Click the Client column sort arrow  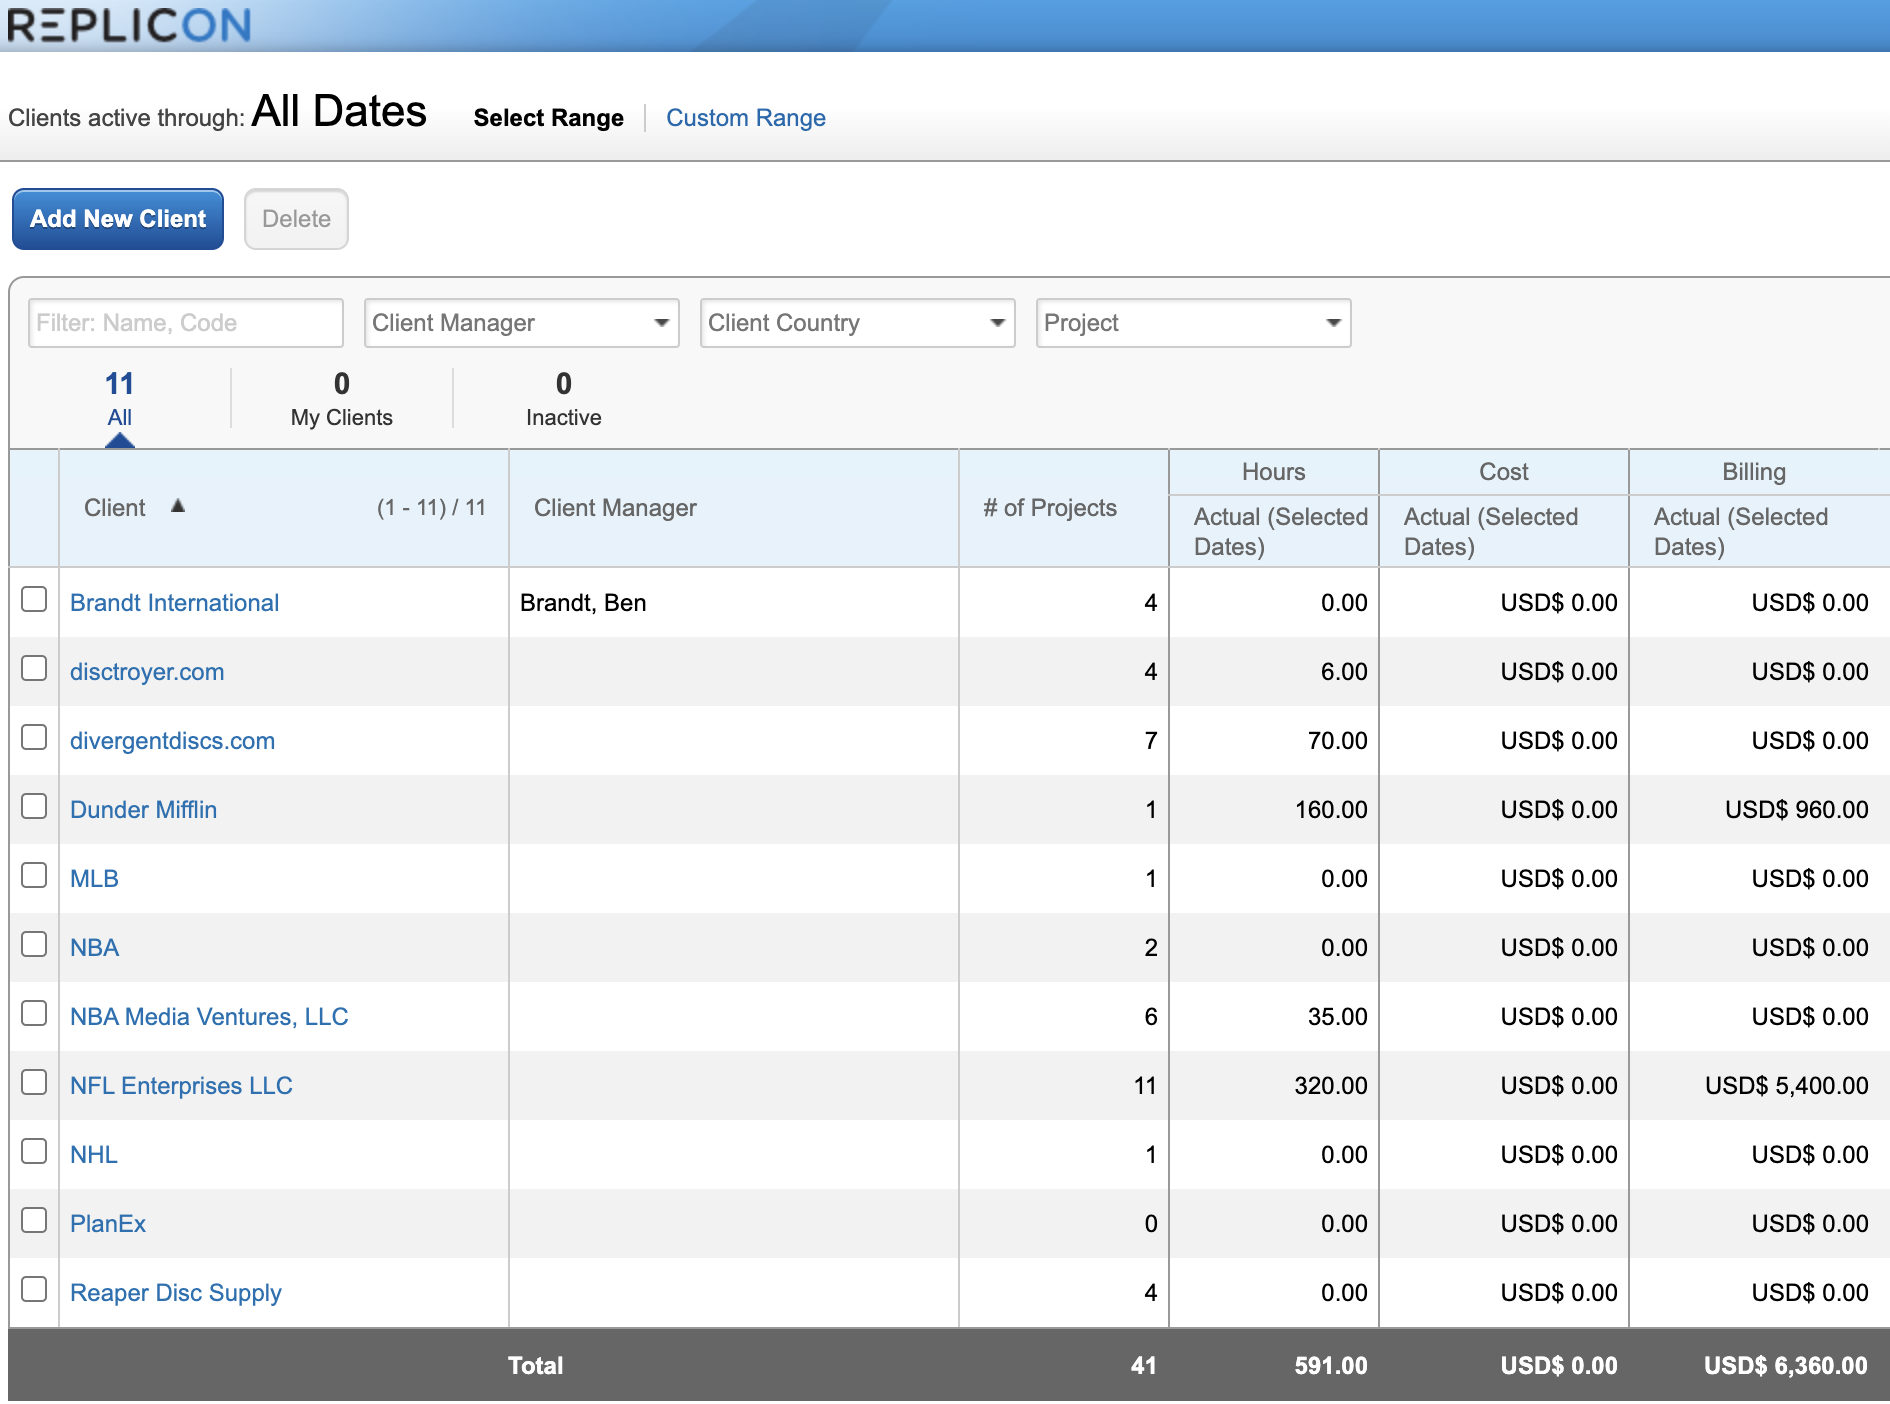[178, 506]
